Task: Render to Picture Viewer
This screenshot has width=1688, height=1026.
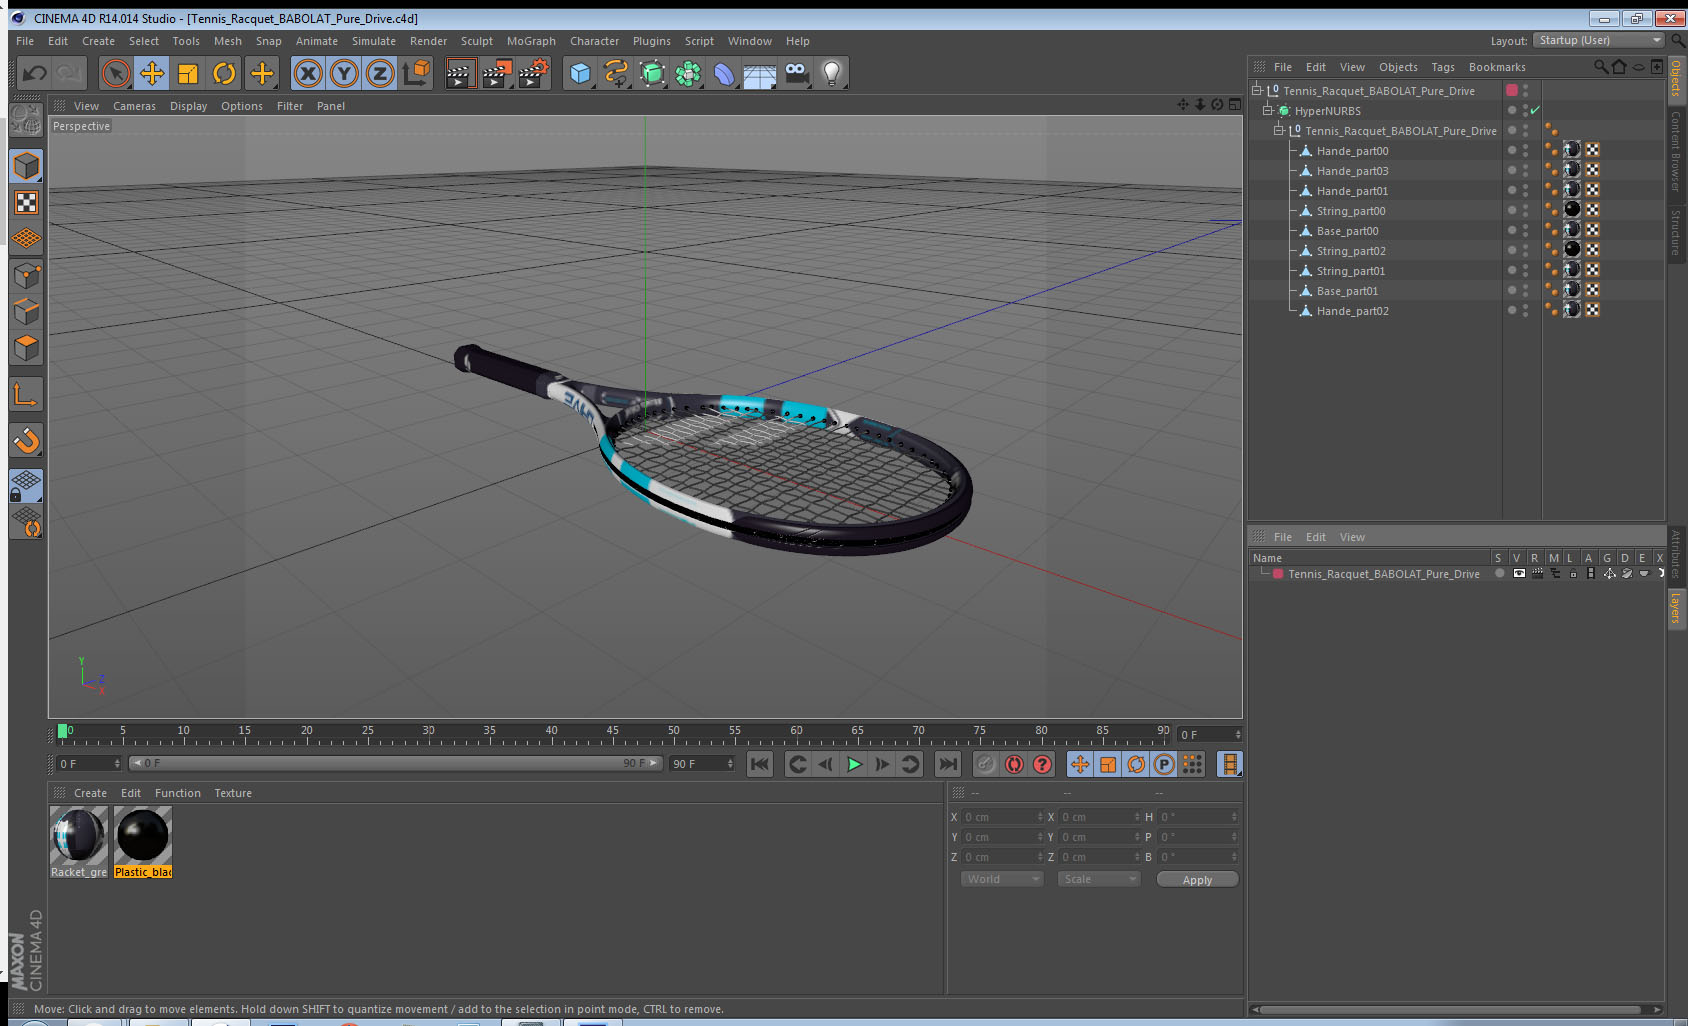Action: (x=497, y=73)
